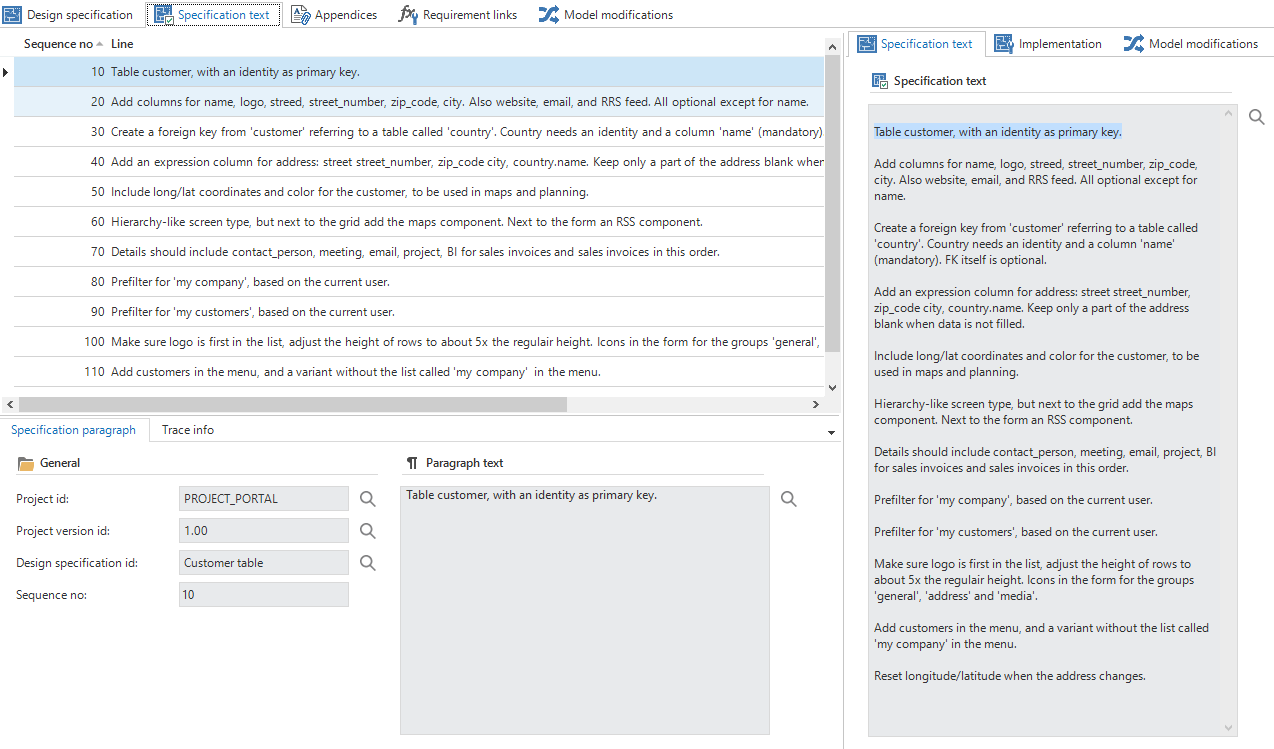1274x749 pixels.
Task: Click the Sequence no input field
Action: [x=264, y=595]
